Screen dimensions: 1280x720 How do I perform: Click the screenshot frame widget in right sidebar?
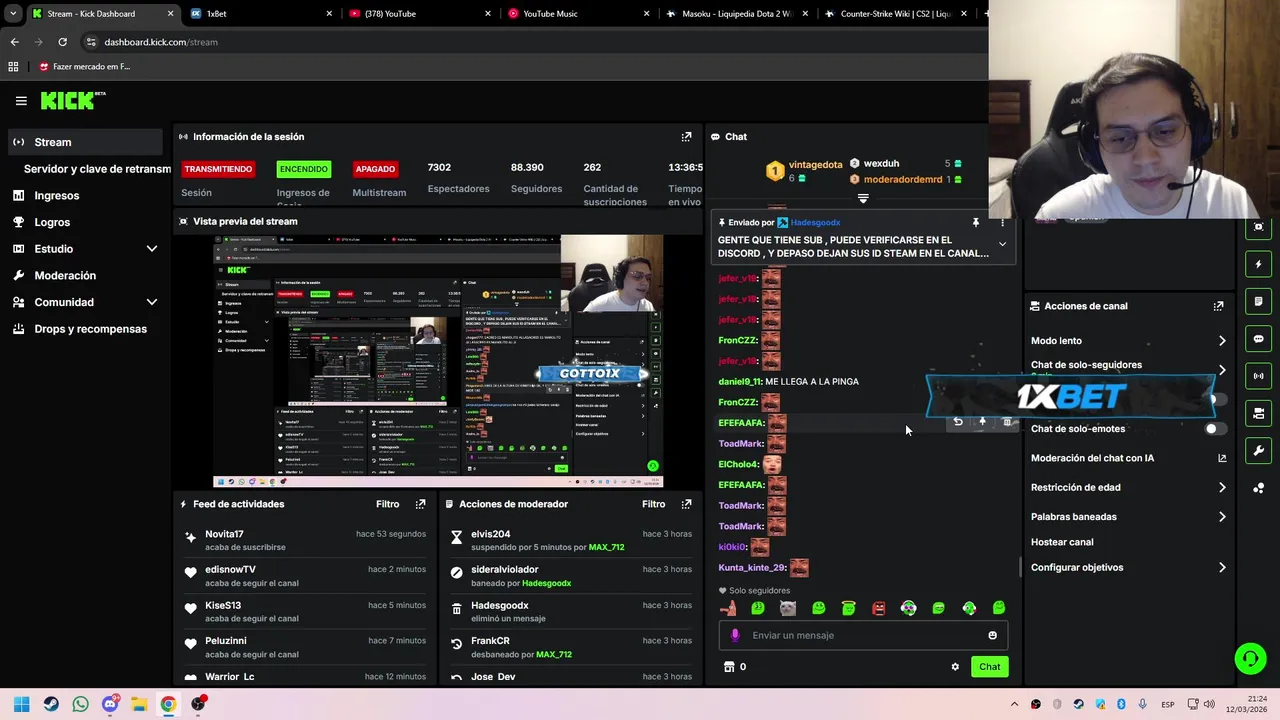[1258, 227]
